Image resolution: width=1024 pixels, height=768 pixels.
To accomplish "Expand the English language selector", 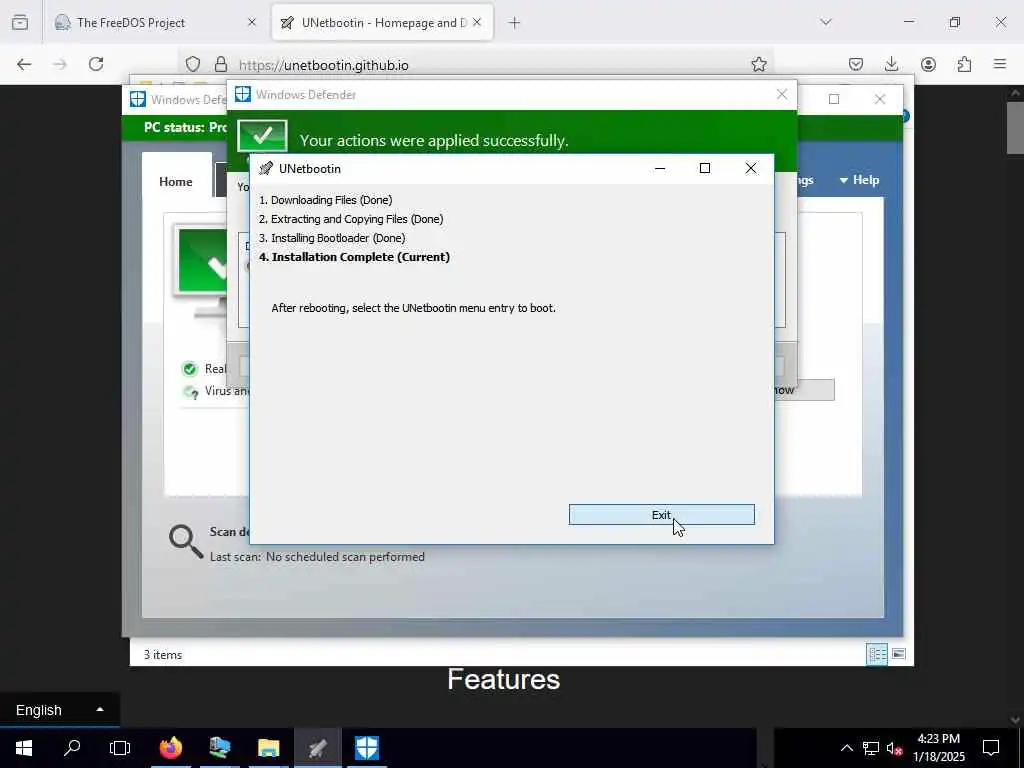I will (59, 710).
